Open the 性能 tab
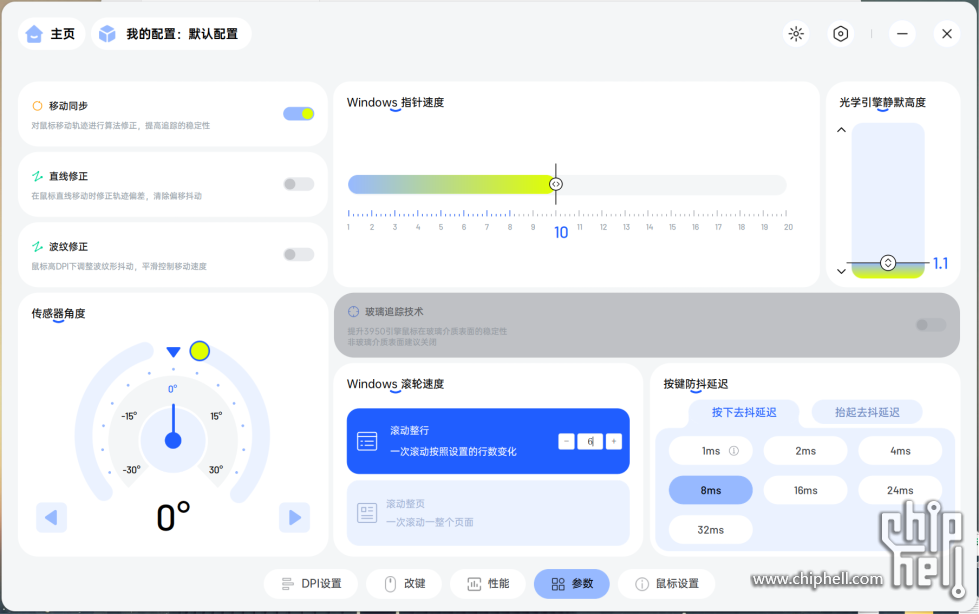This screenshot has height=614, width=979. click(488, 584)
